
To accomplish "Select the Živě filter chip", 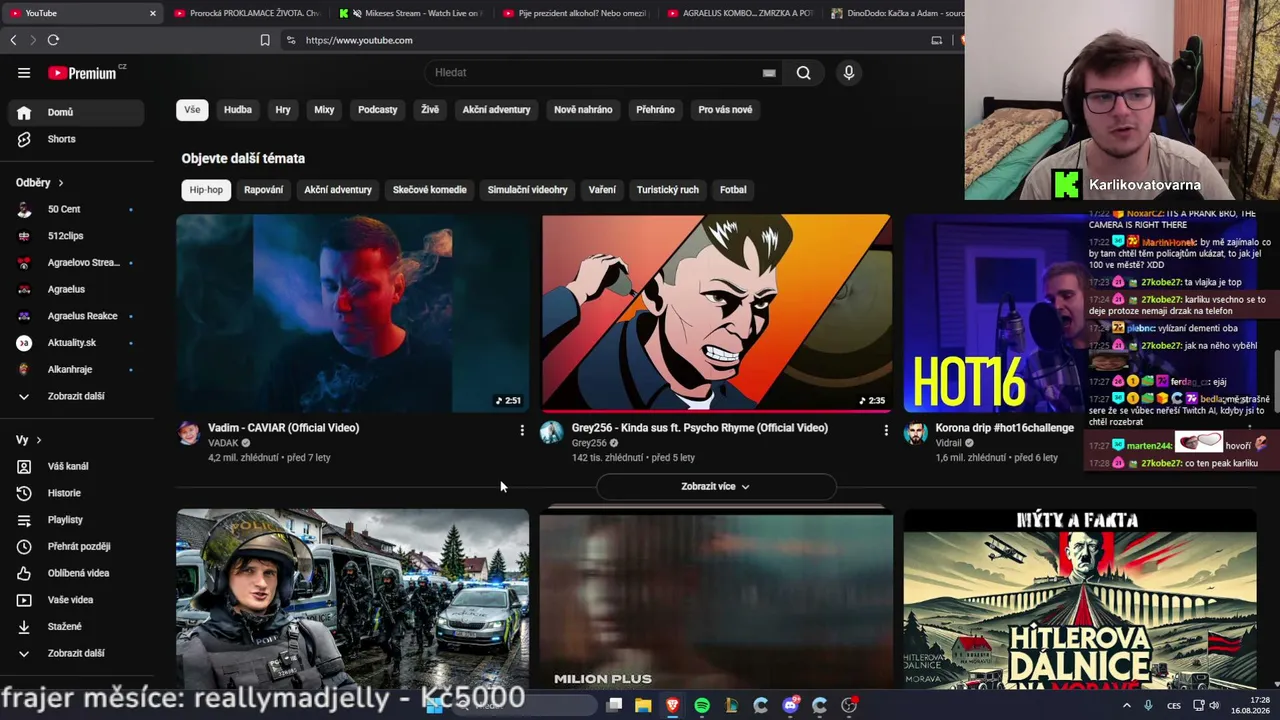I will click(430, 110).
